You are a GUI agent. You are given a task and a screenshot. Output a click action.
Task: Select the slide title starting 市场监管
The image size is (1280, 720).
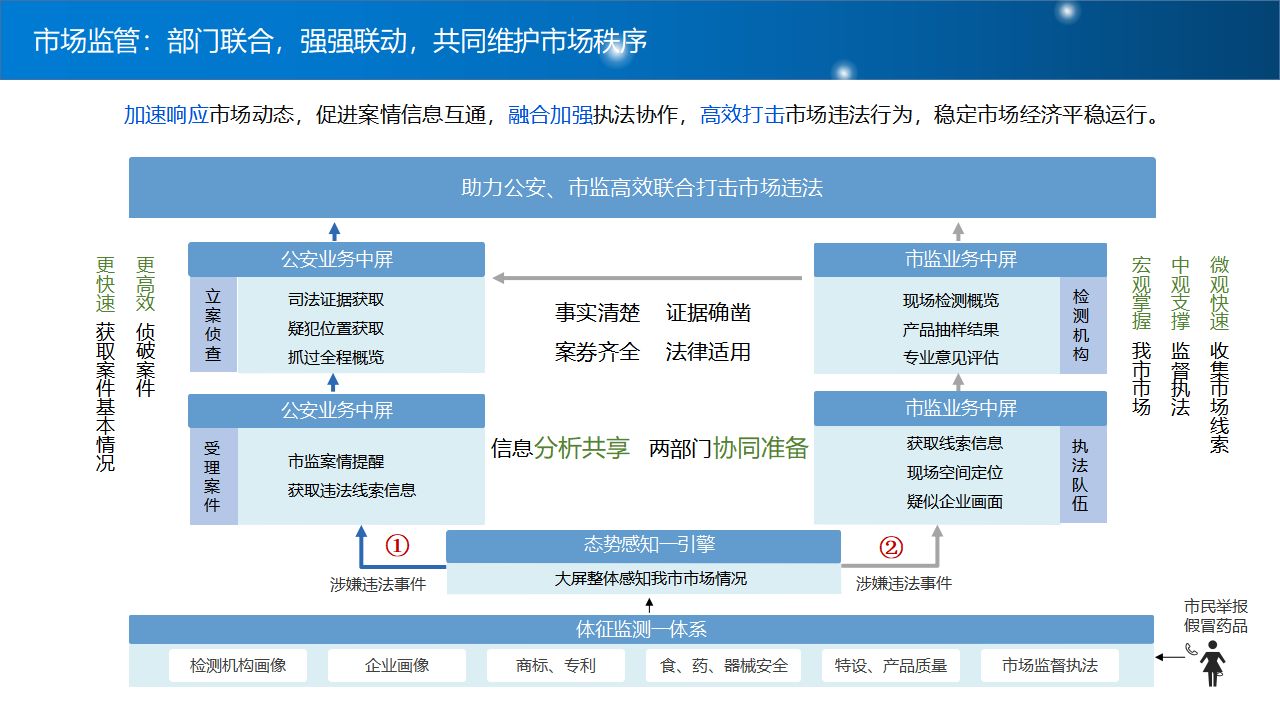click(340, 41)
